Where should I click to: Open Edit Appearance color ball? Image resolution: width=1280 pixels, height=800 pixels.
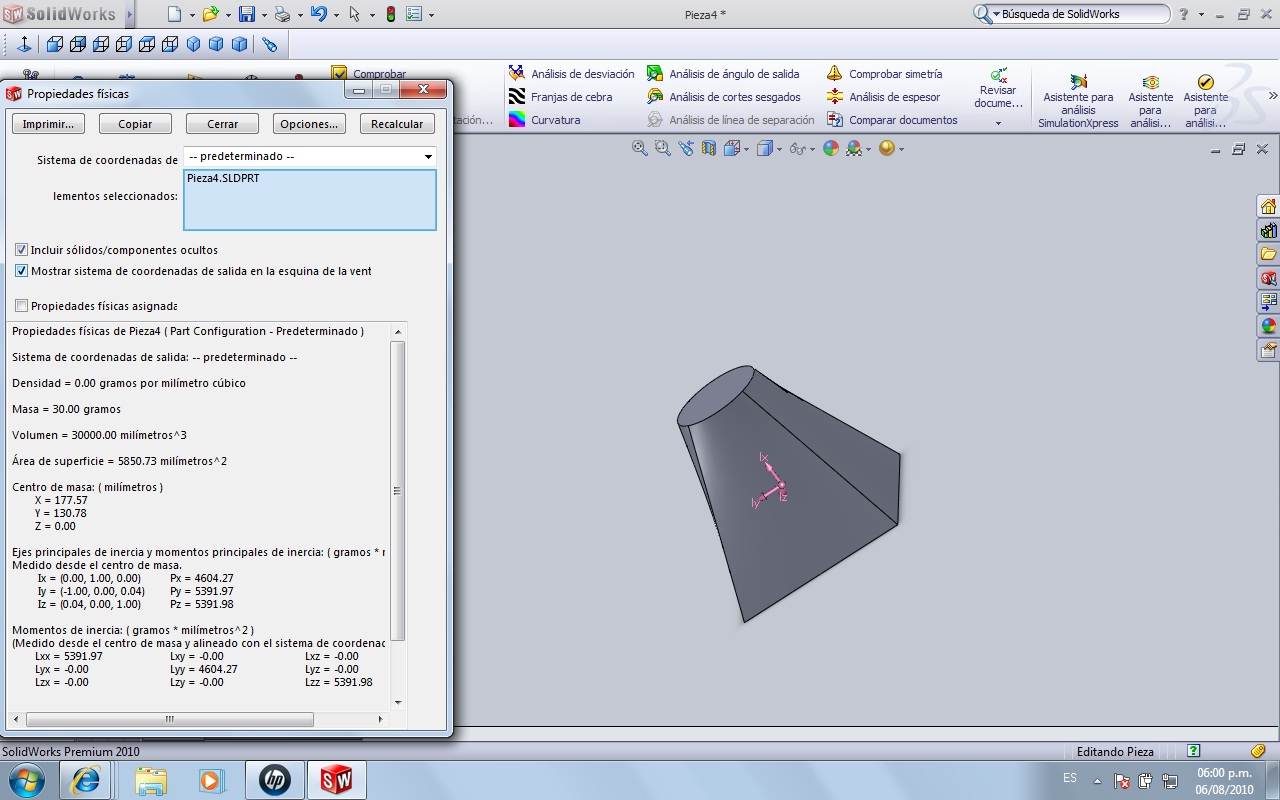(x=830, y=148)
